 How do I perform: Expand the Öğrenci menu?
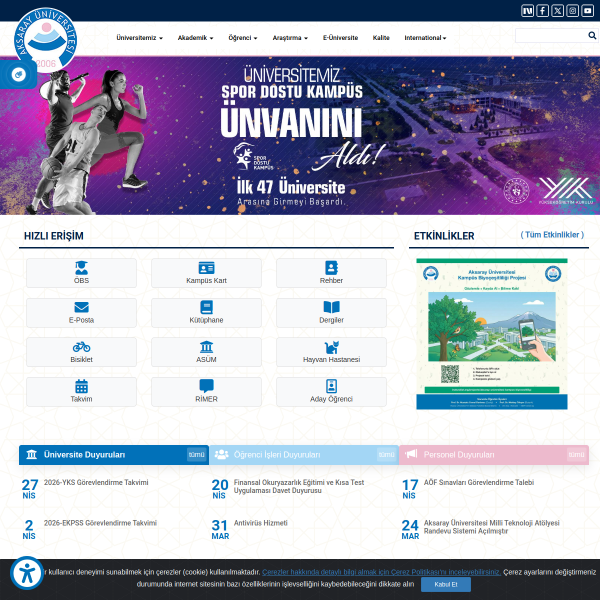pos(243,38)
